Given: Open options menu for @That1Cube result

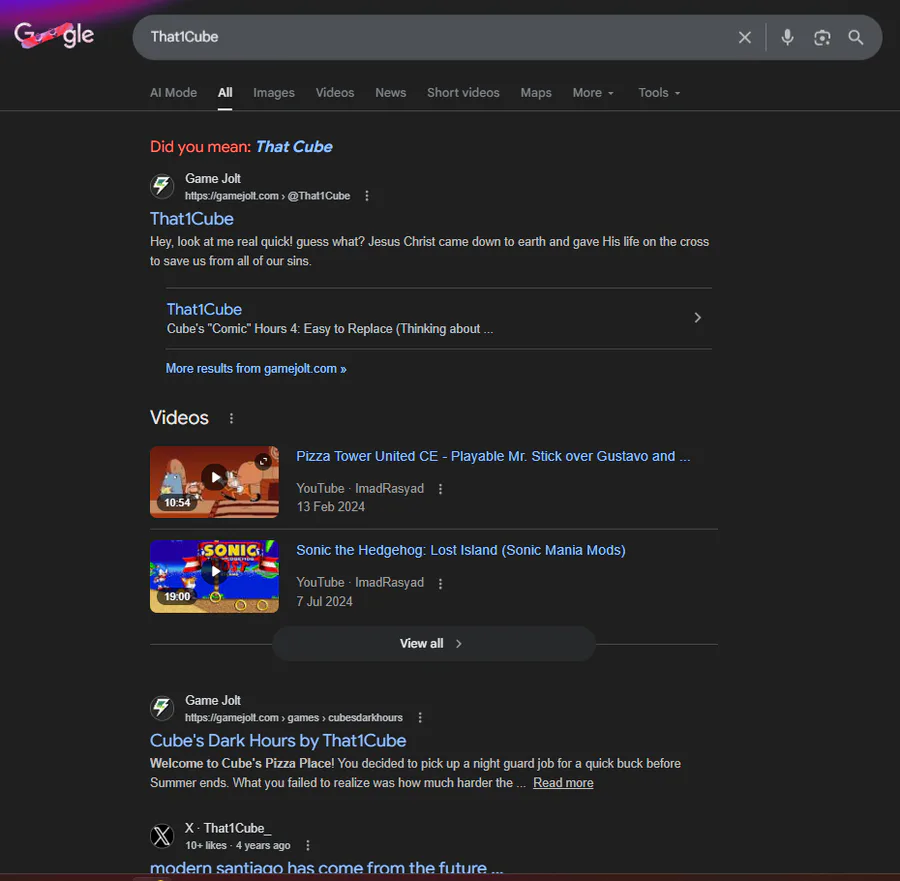Looking at the screenshot, I should click(x=367, y=196).
